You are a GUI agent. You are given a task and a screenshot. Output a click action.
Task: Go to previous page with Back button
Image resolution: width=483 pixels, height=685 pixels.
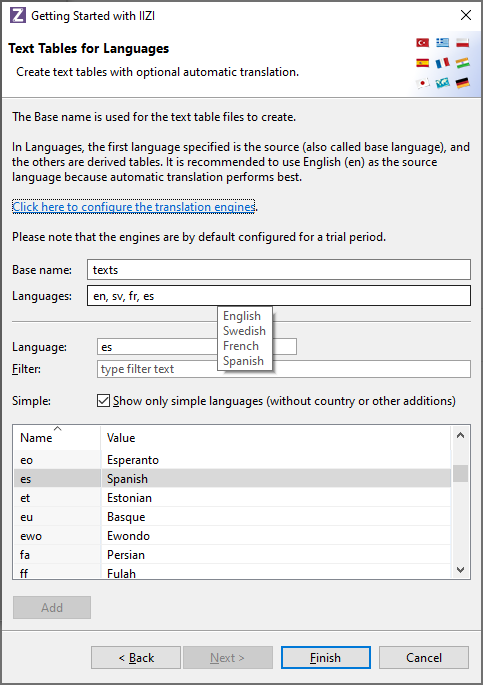coord(136,657)
